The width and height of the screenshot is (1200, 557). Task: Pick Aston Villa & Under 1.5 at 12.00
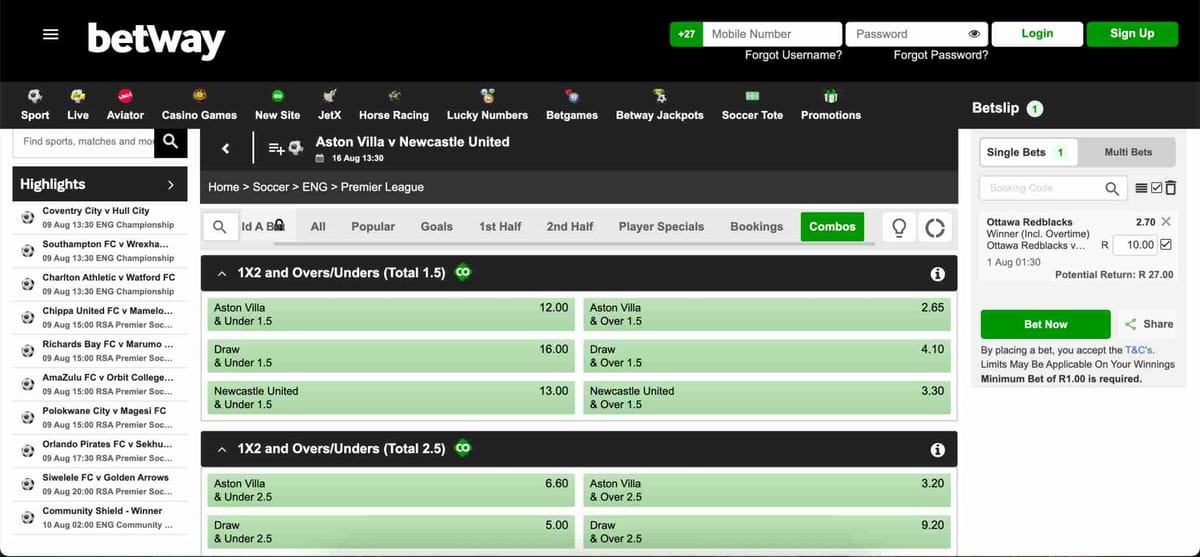coord(390,314)
